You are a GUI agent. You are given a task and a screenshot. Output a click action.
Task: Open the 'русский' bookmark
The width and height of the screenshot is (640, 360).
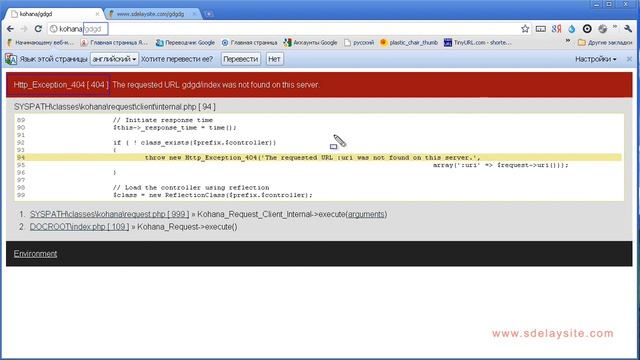(x=359, y=42)
